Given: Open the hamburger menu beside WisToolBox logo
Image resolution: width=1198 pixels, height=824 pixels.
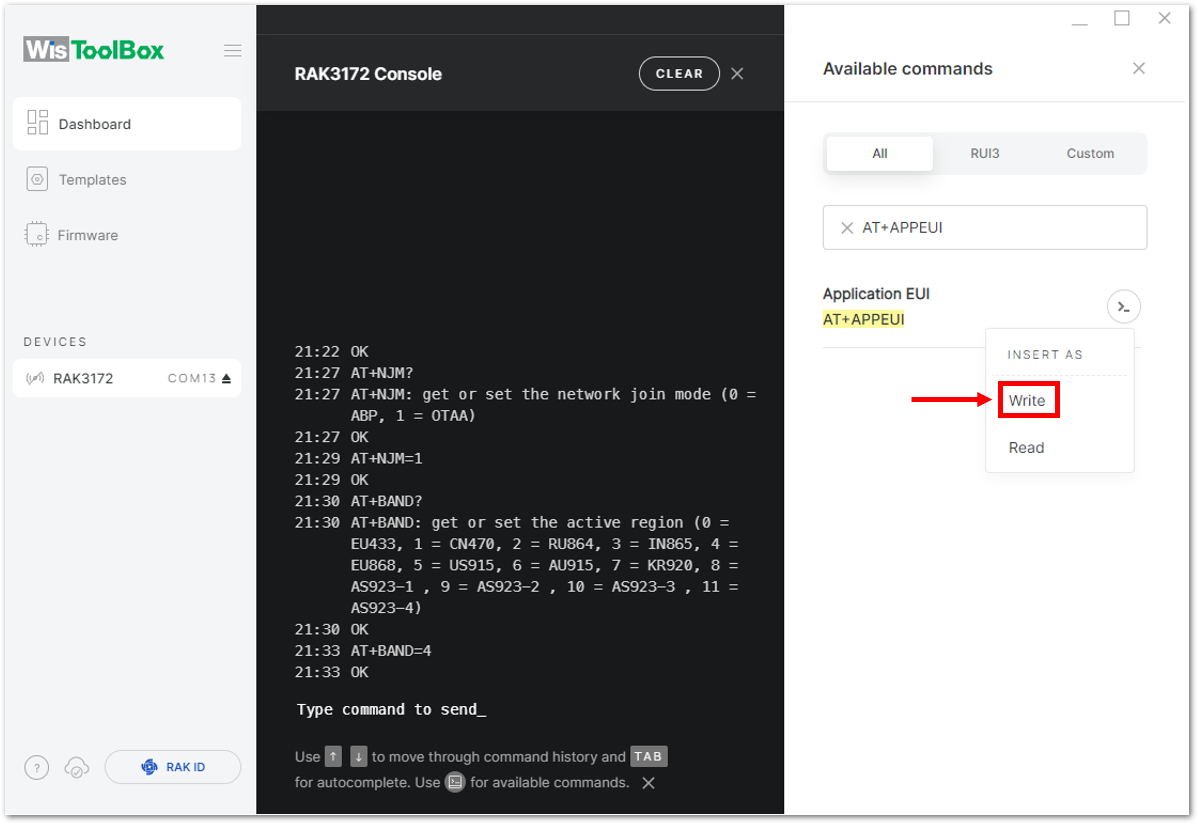Looking at the screenshot, I should click(232, 50).
